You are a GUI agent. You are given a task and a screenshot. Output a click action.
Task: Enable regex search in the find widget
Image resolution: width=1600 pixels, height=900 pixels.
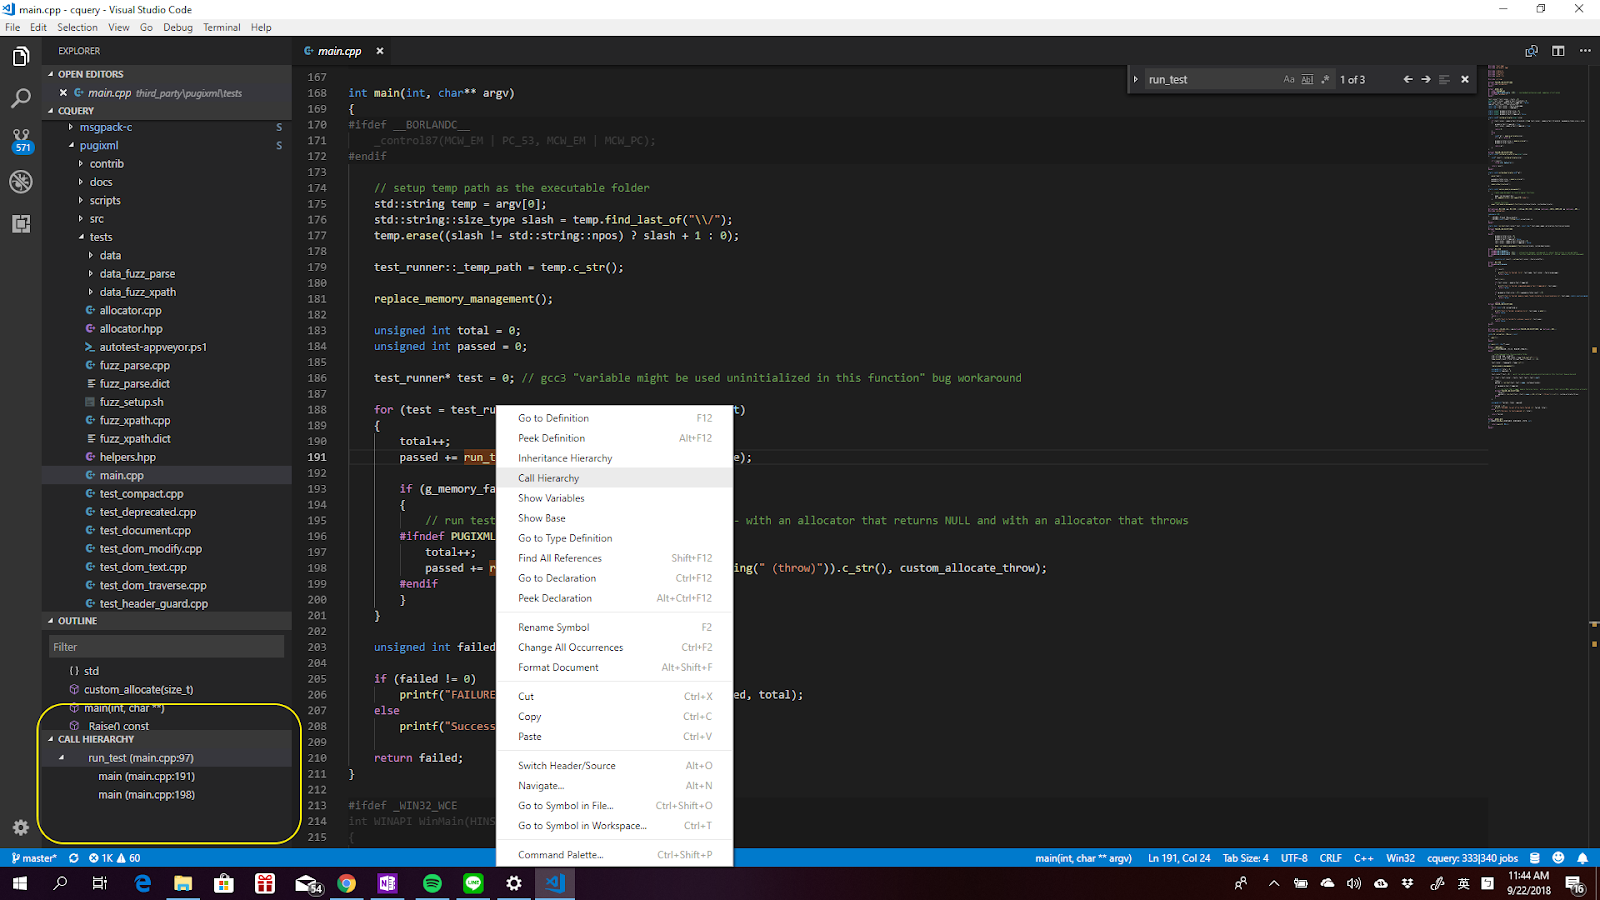point(1325,79)
